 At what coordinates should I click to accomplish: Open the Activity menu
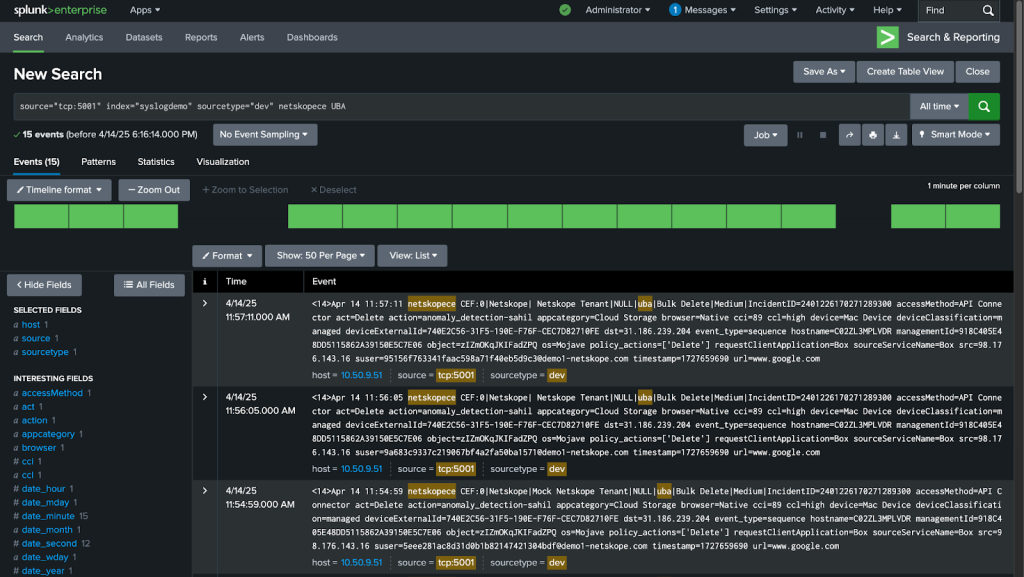835,10
